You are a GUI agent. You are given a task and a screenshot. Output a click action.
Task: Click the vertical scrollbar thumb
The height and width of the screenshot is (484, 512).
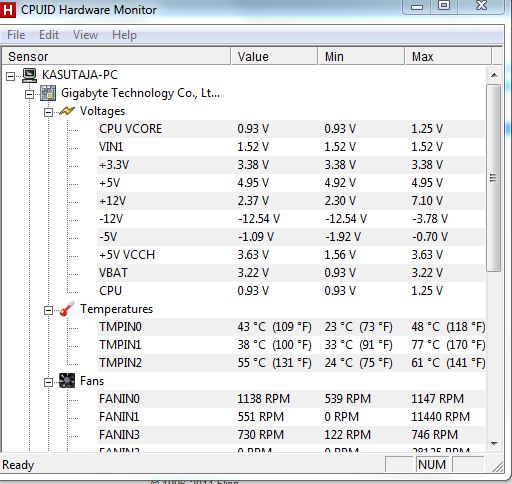pos(494,178)
